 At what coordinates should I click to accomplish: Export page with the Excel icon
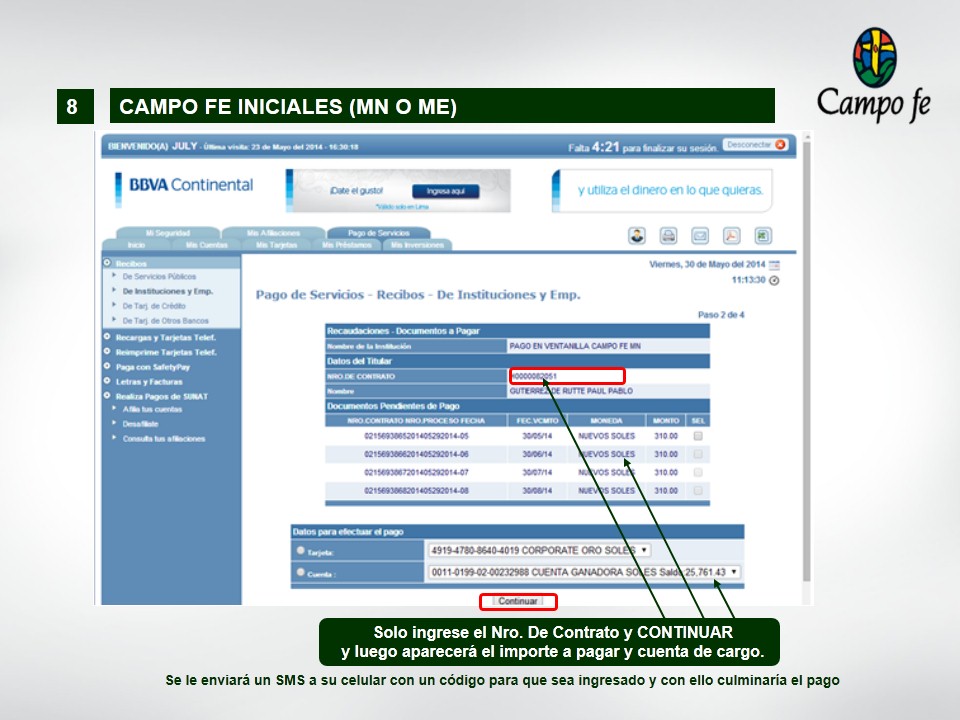763,236
